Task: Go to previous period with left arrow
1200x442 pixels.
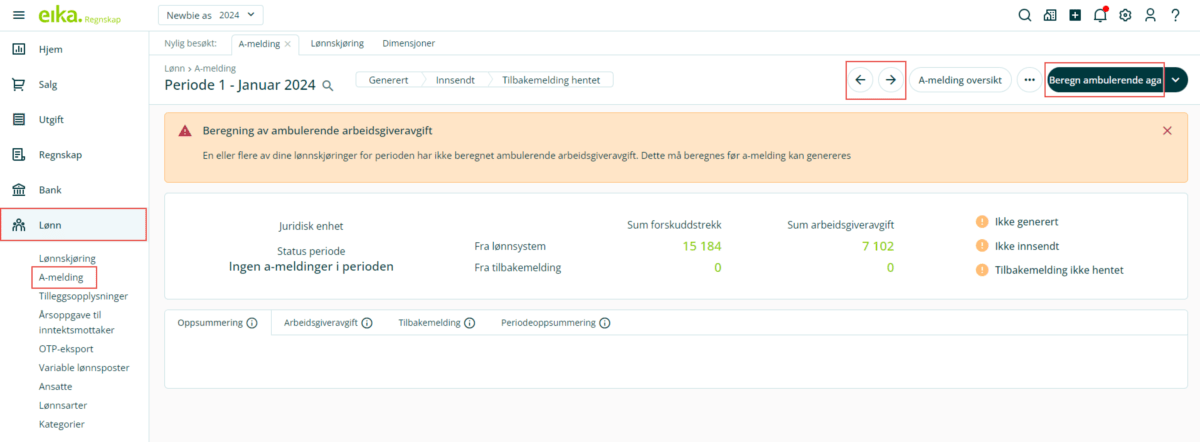Action: [861, 80]
